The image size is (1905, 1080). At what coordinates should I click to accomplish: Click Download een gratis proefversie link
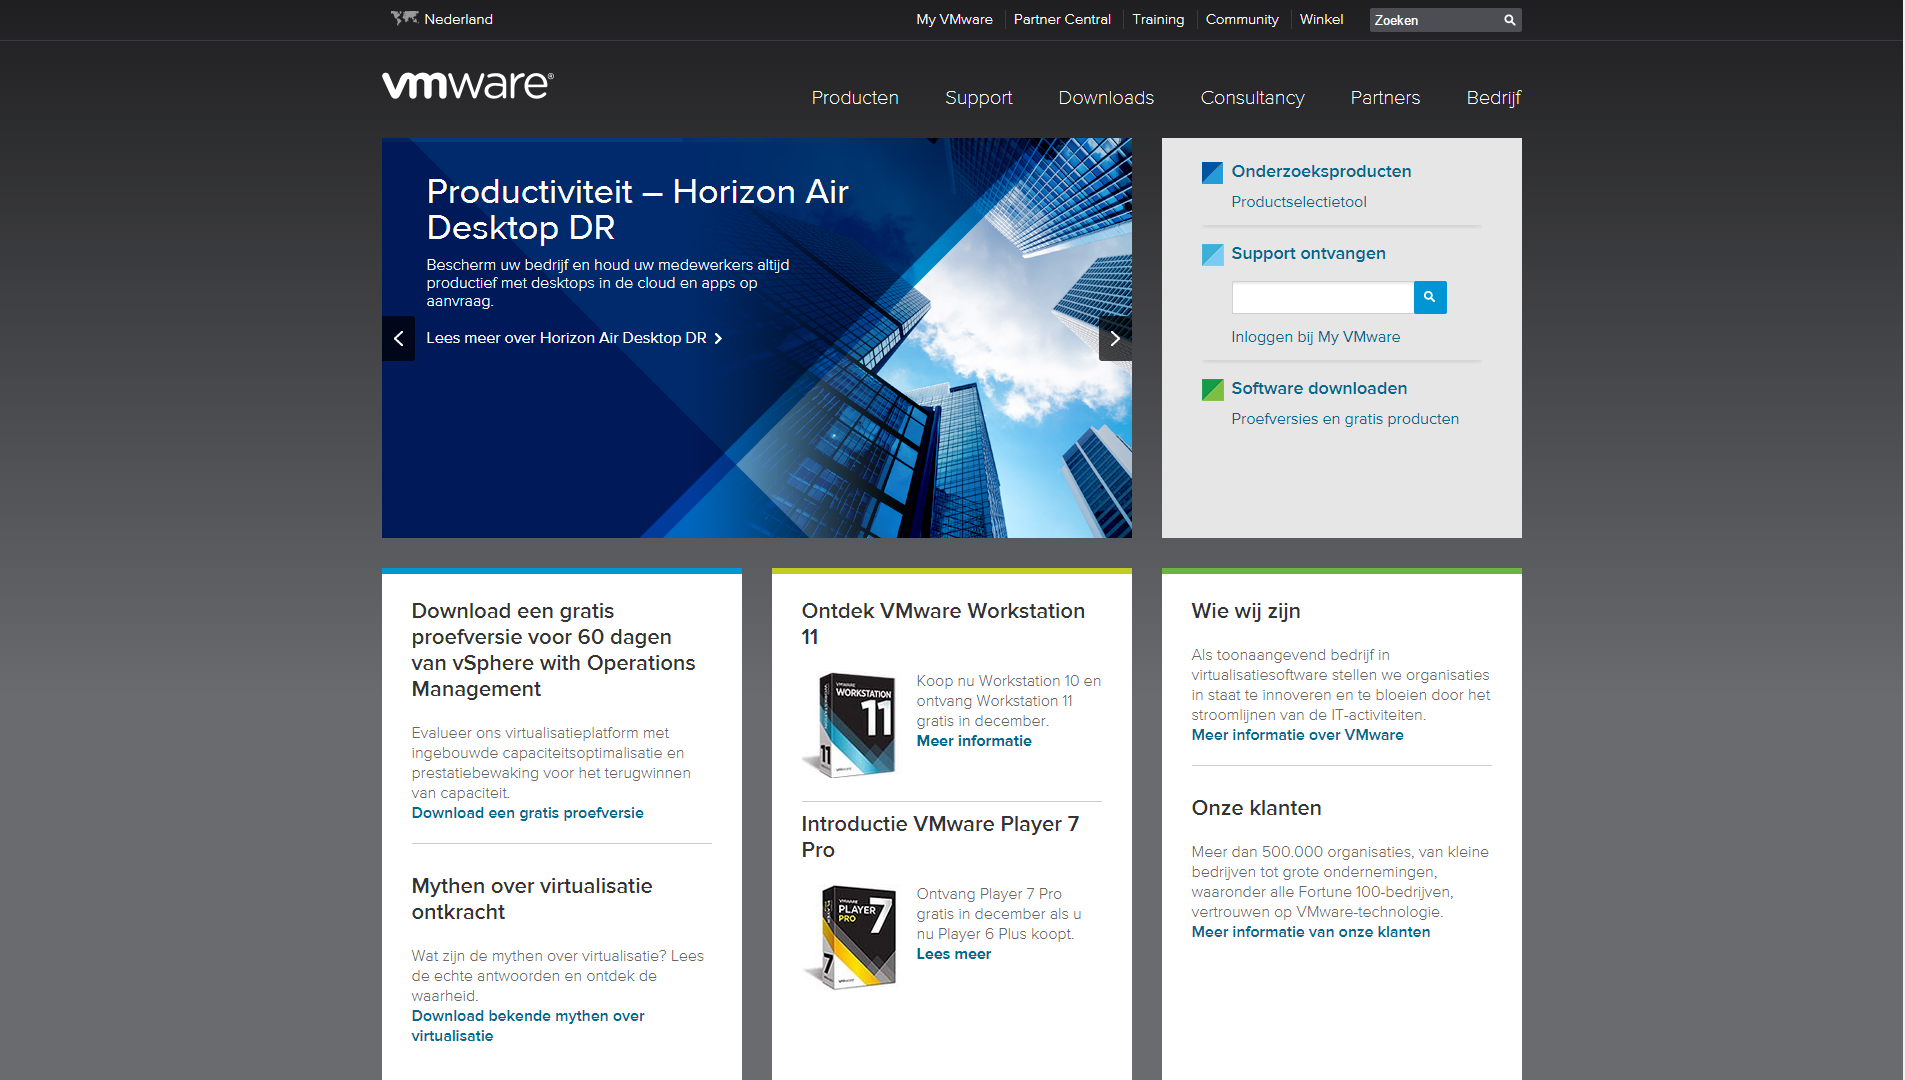coord(527,813)
